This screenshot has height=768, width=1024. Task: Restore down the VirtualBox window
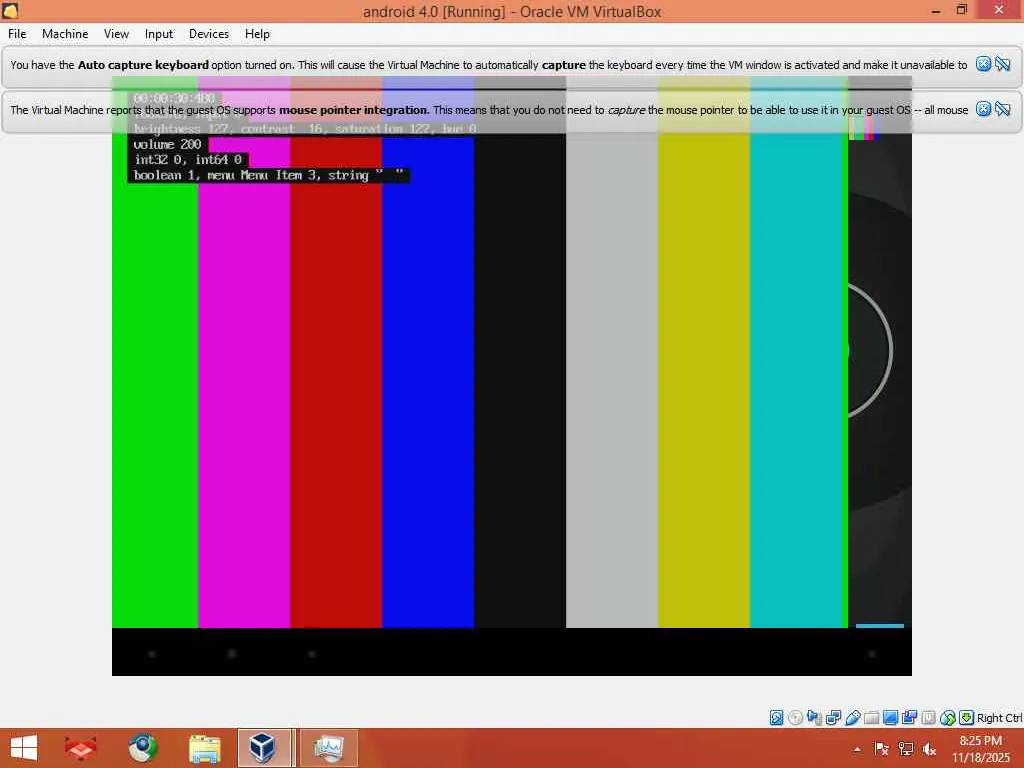[x=961, y=10]
